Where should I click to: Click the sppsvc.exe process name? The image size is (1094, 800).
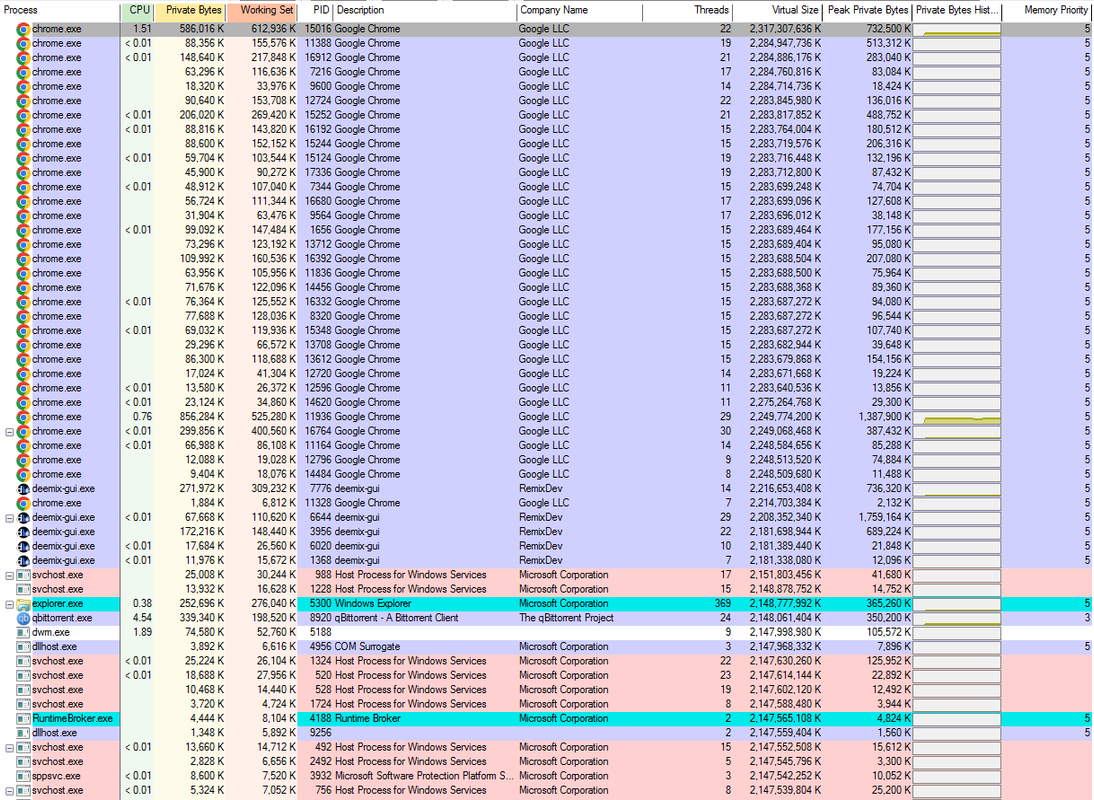pos(56,776)
